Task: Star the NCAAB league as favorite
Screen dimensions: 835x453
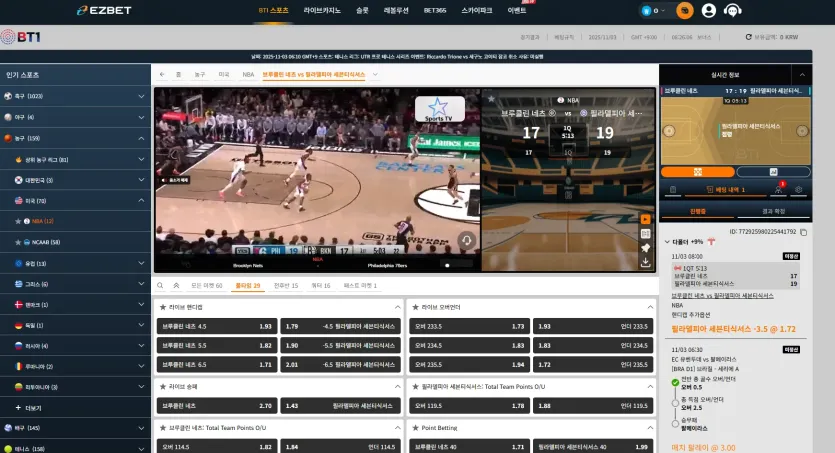Action: pyautogui.click(x=18, y=242)
